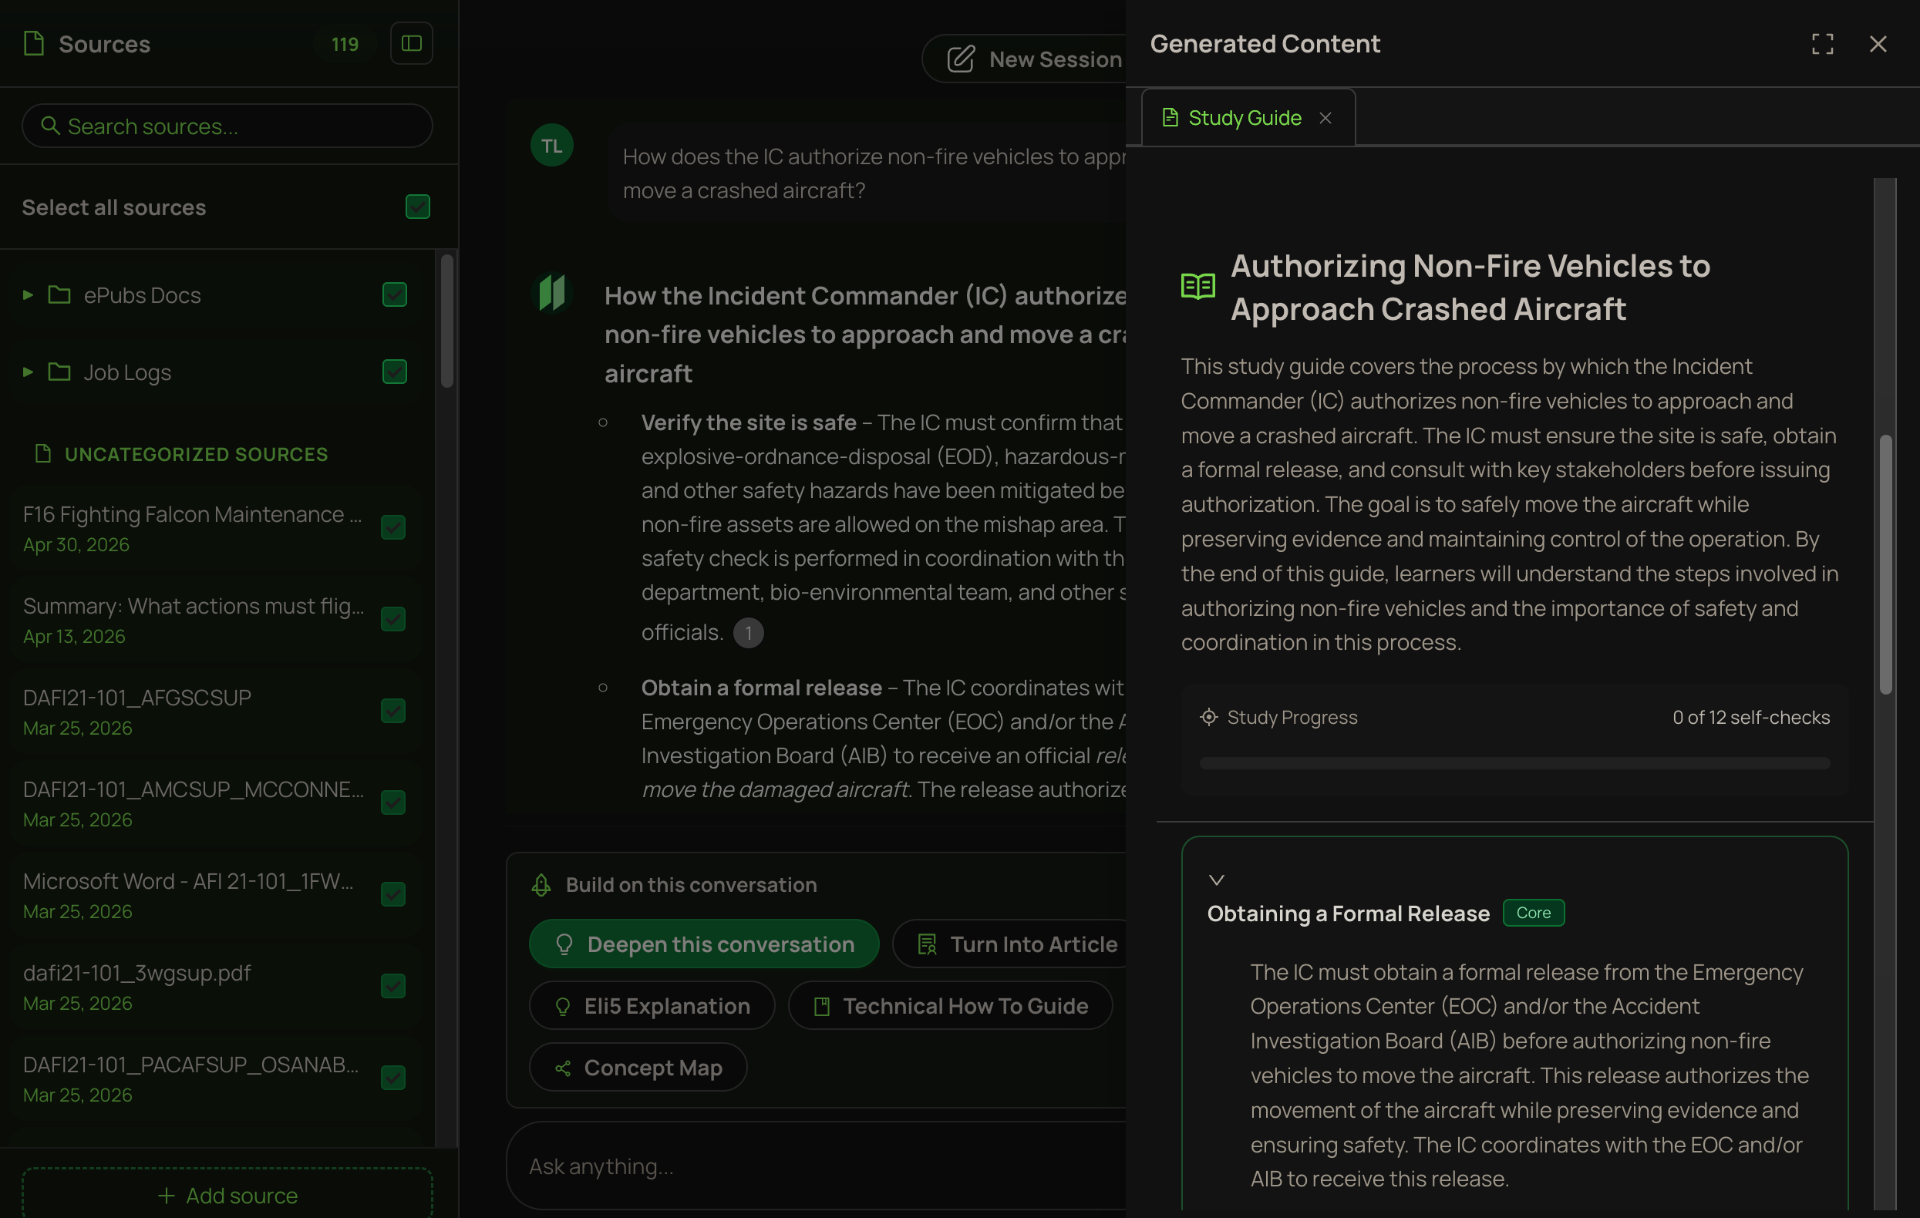Click the Sources document icon
Viewport: 1920px width, 1218px height.
(x=34, y=43)
